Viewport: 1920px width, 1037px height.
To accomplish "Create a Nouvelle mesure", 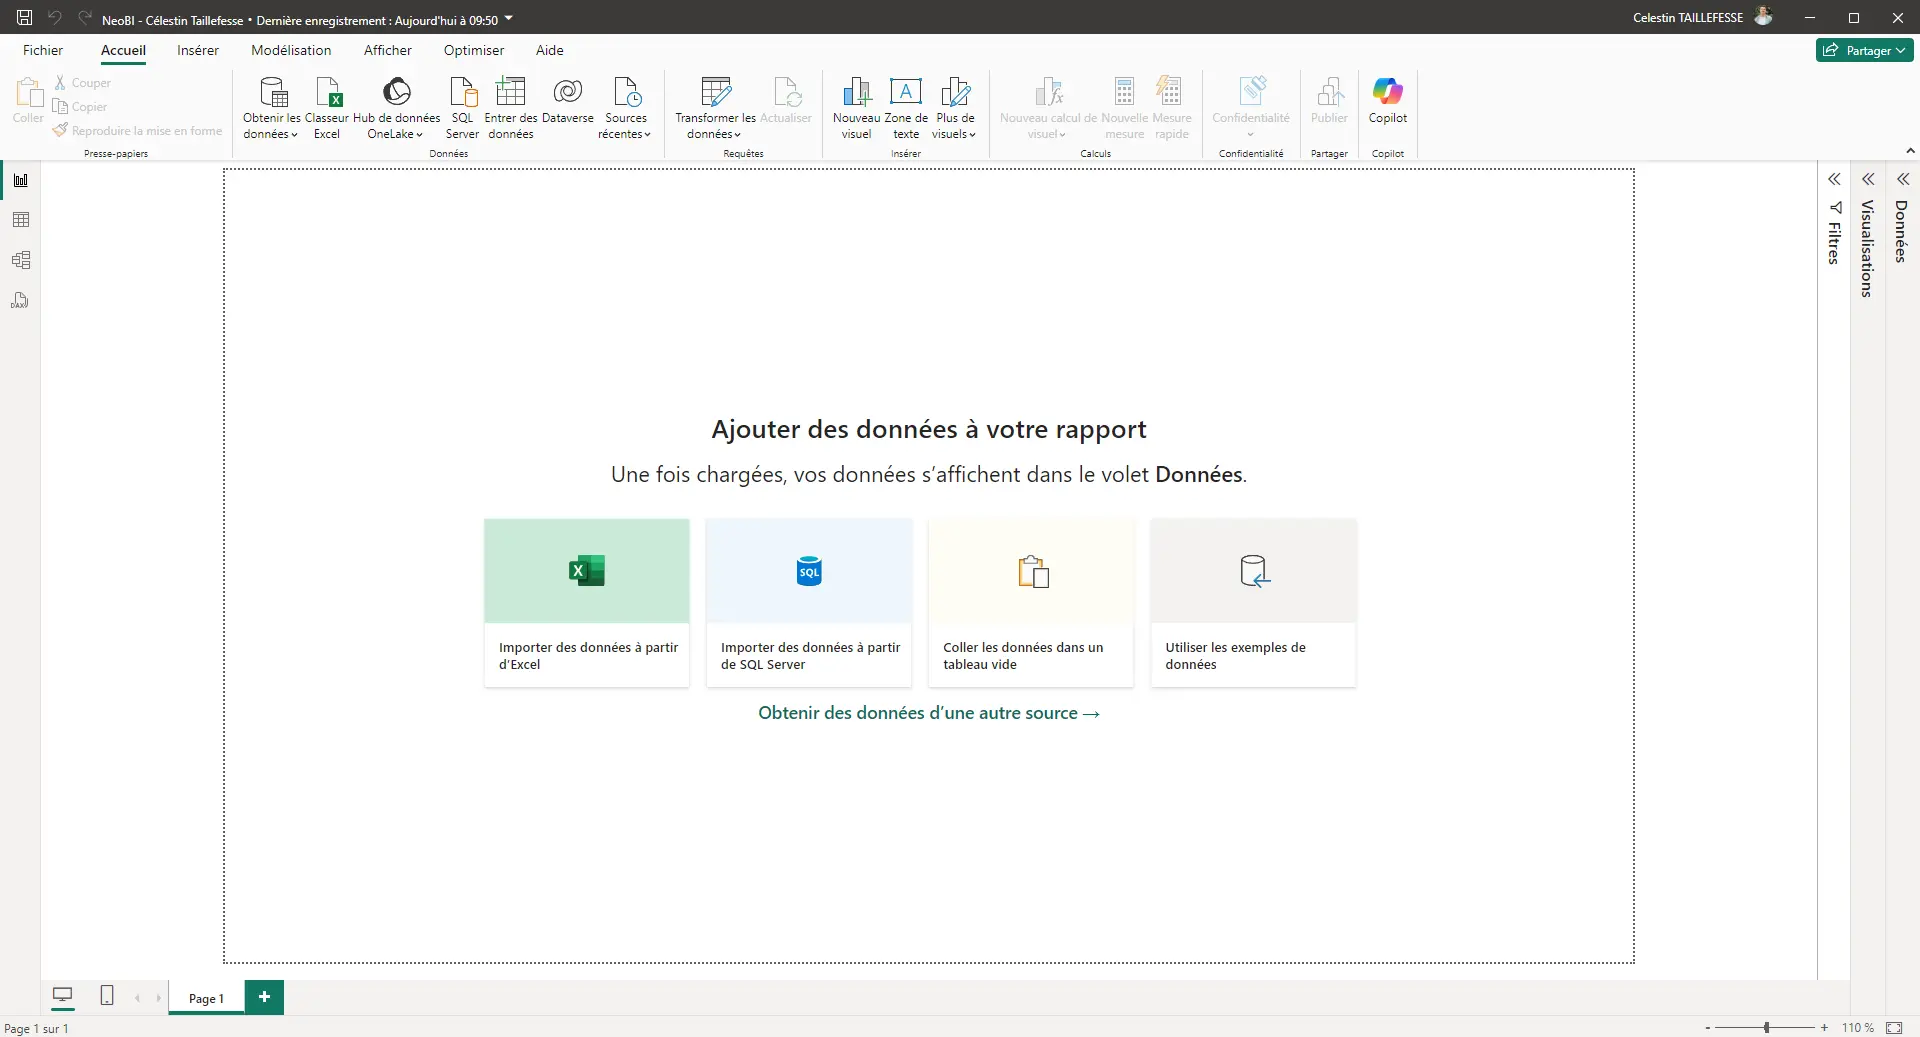I will click(x=1124, y=108).
